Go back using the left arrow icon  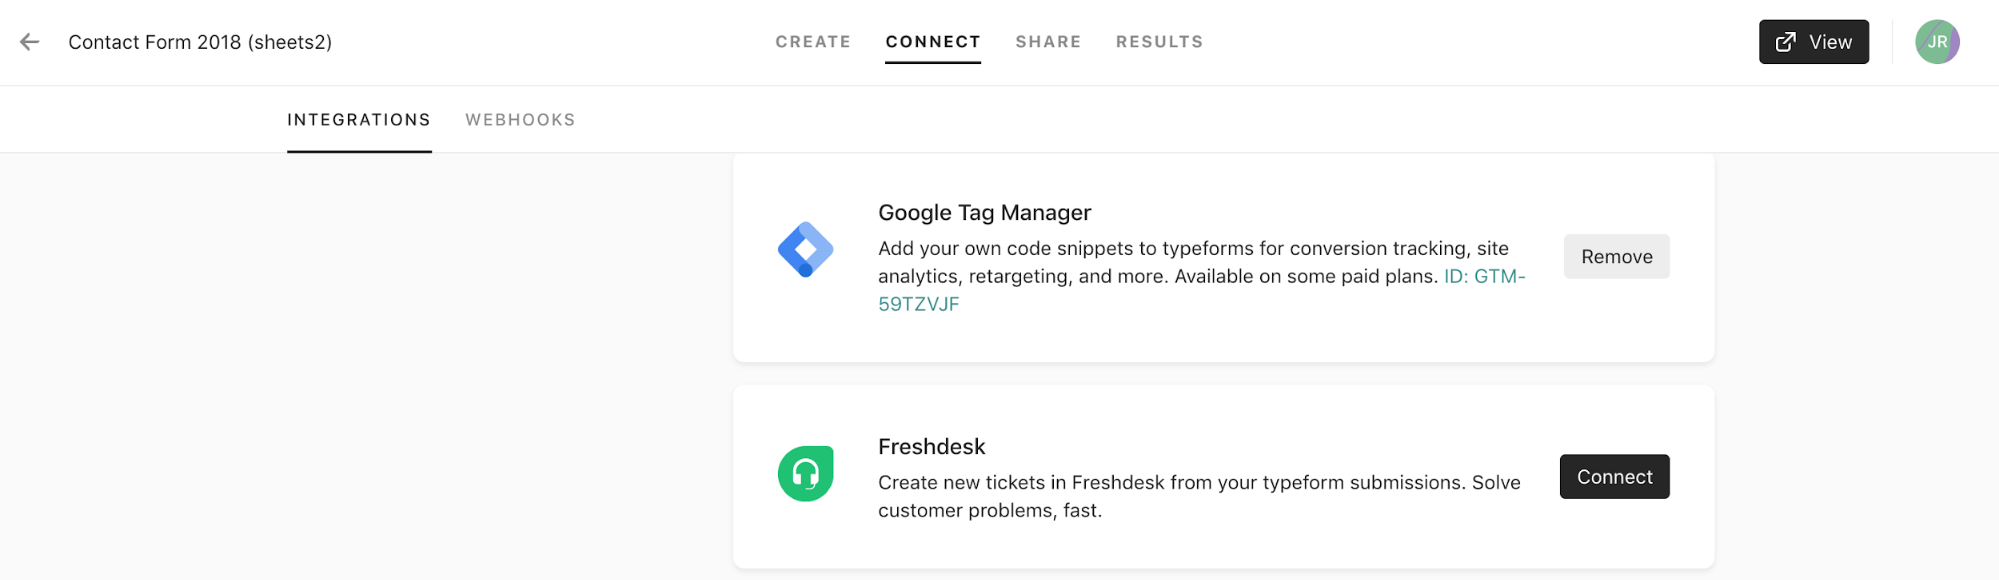coord(30,42)
